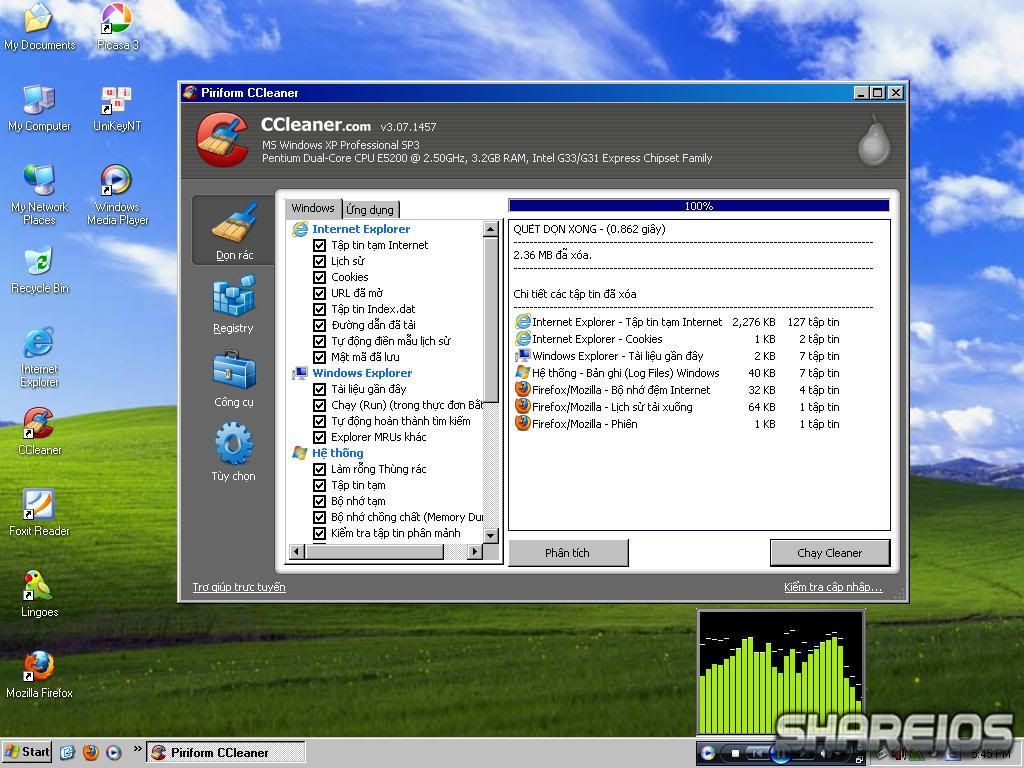This screenshot has width=1024, height=768.
Task: Toggle Tập tin Index.dat checkbox
Action: pyautogui.click(x=319, y=310)
